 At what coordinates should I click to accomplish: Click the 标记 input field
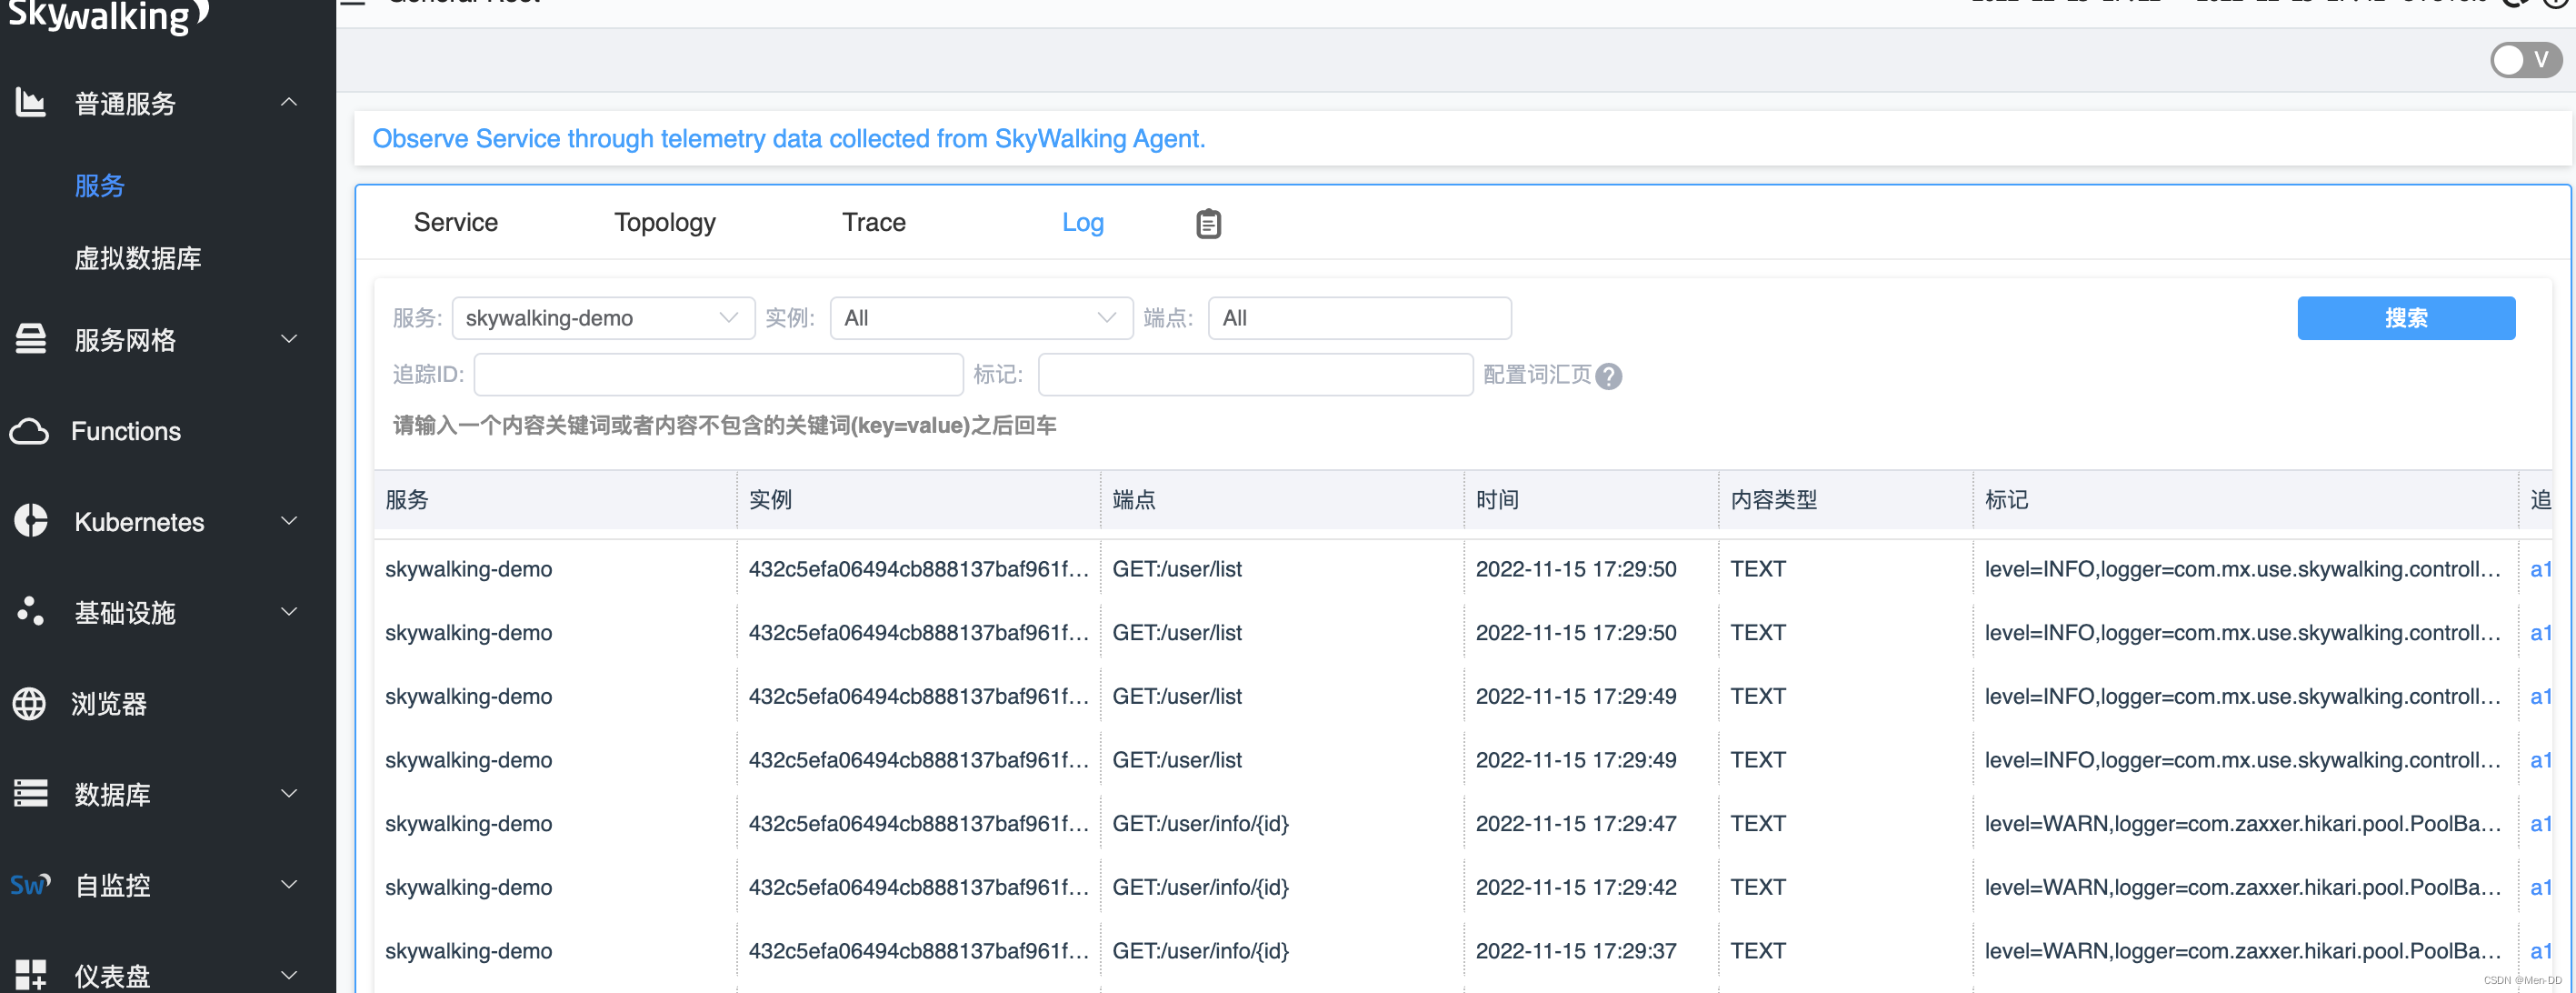coord(1255,374)
